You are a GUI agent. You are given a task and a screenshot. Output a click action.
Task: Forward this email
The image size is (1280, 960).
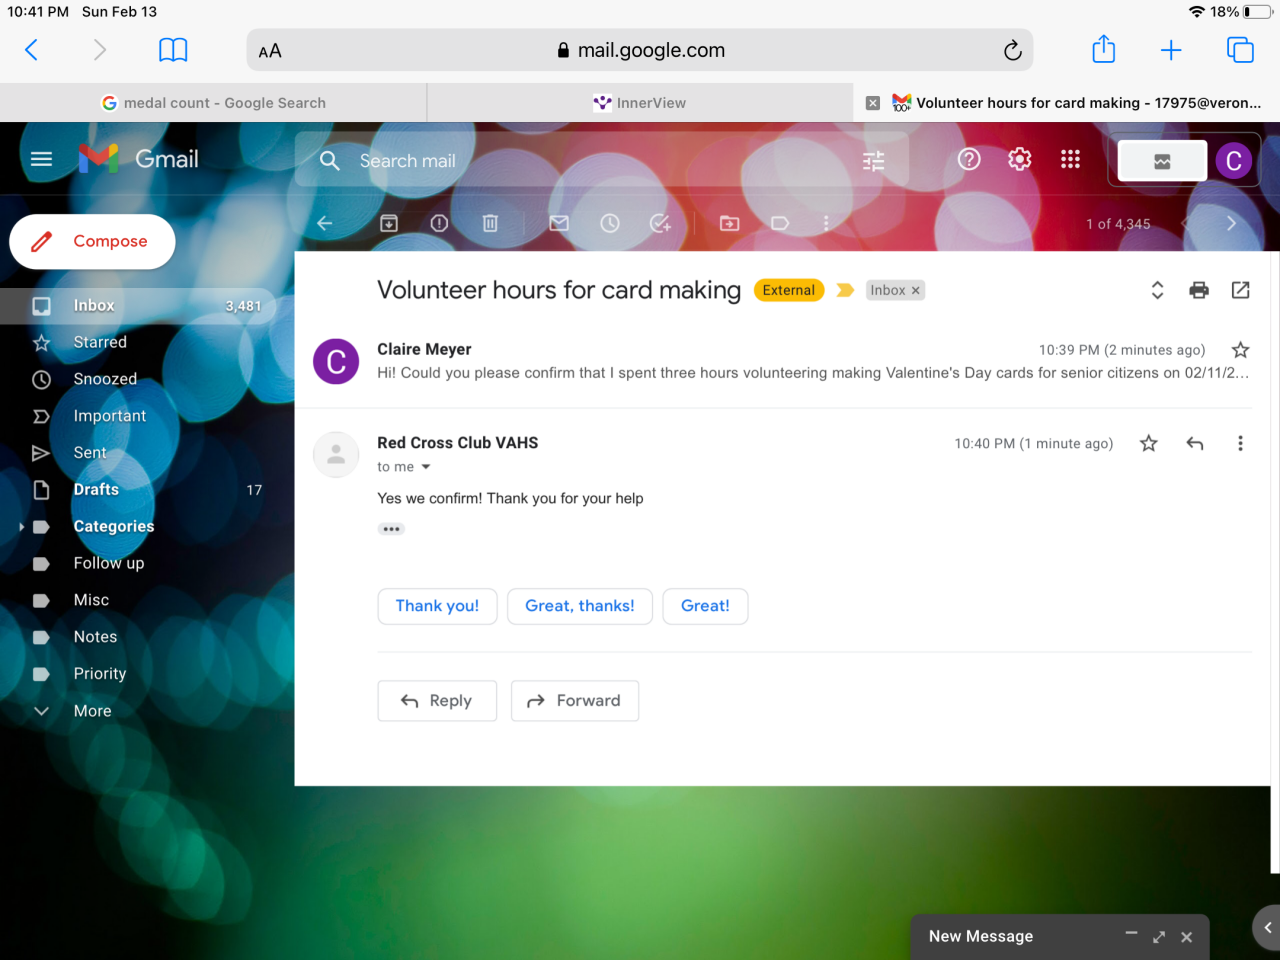[575, 701]
